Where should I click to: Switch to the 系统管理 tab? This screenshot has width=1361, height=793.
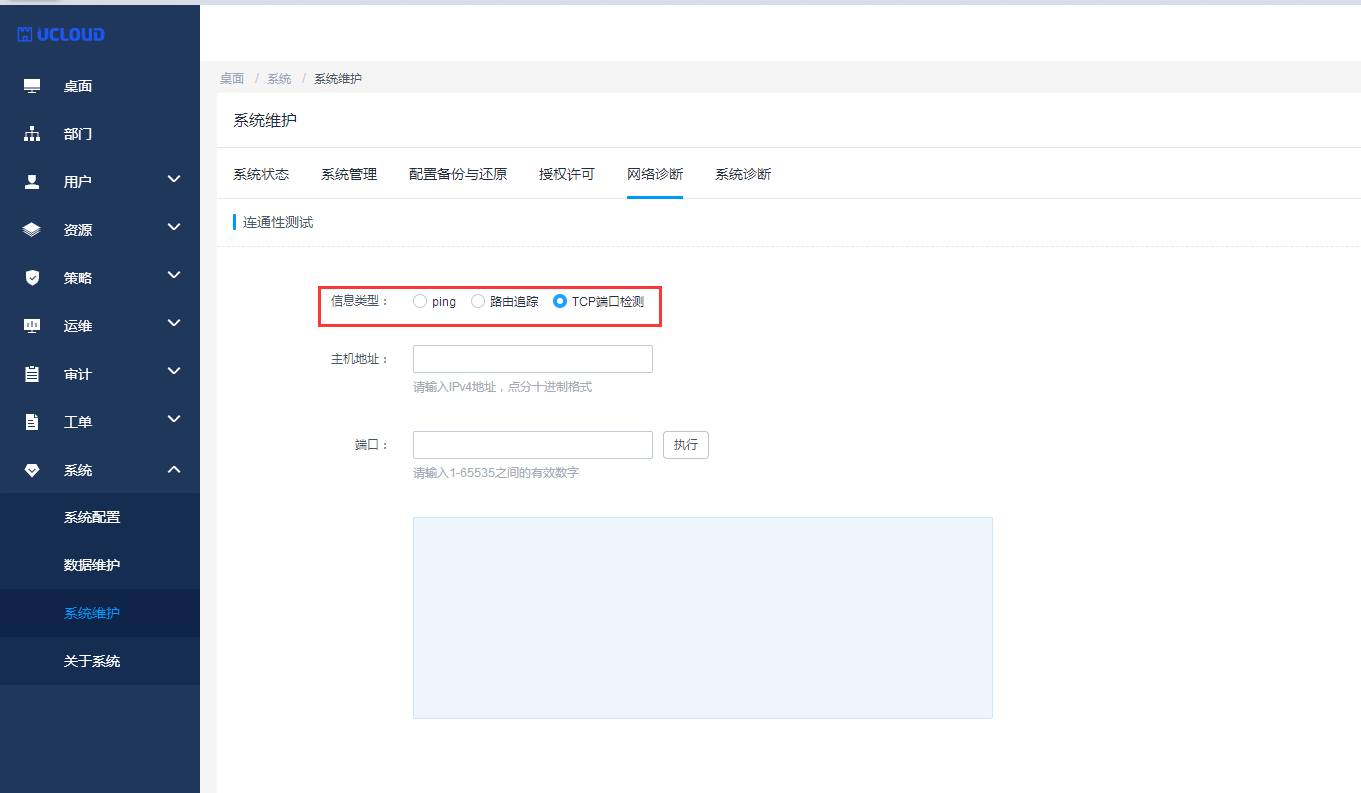click(349, 174)
